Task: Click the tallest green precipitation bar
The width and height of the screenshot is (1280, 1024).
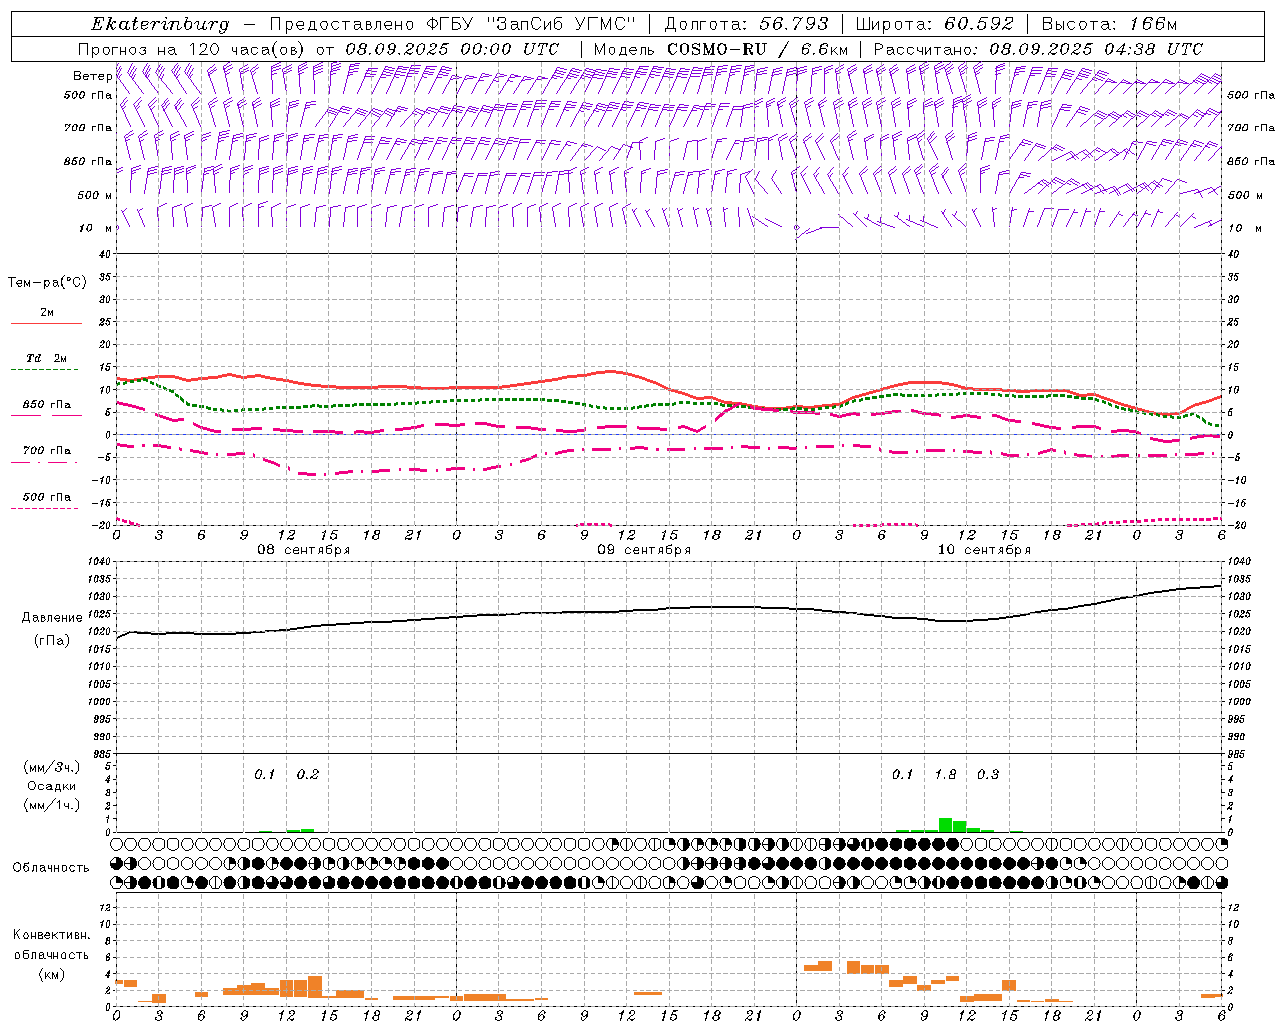Action: click(x=945, y=825)
